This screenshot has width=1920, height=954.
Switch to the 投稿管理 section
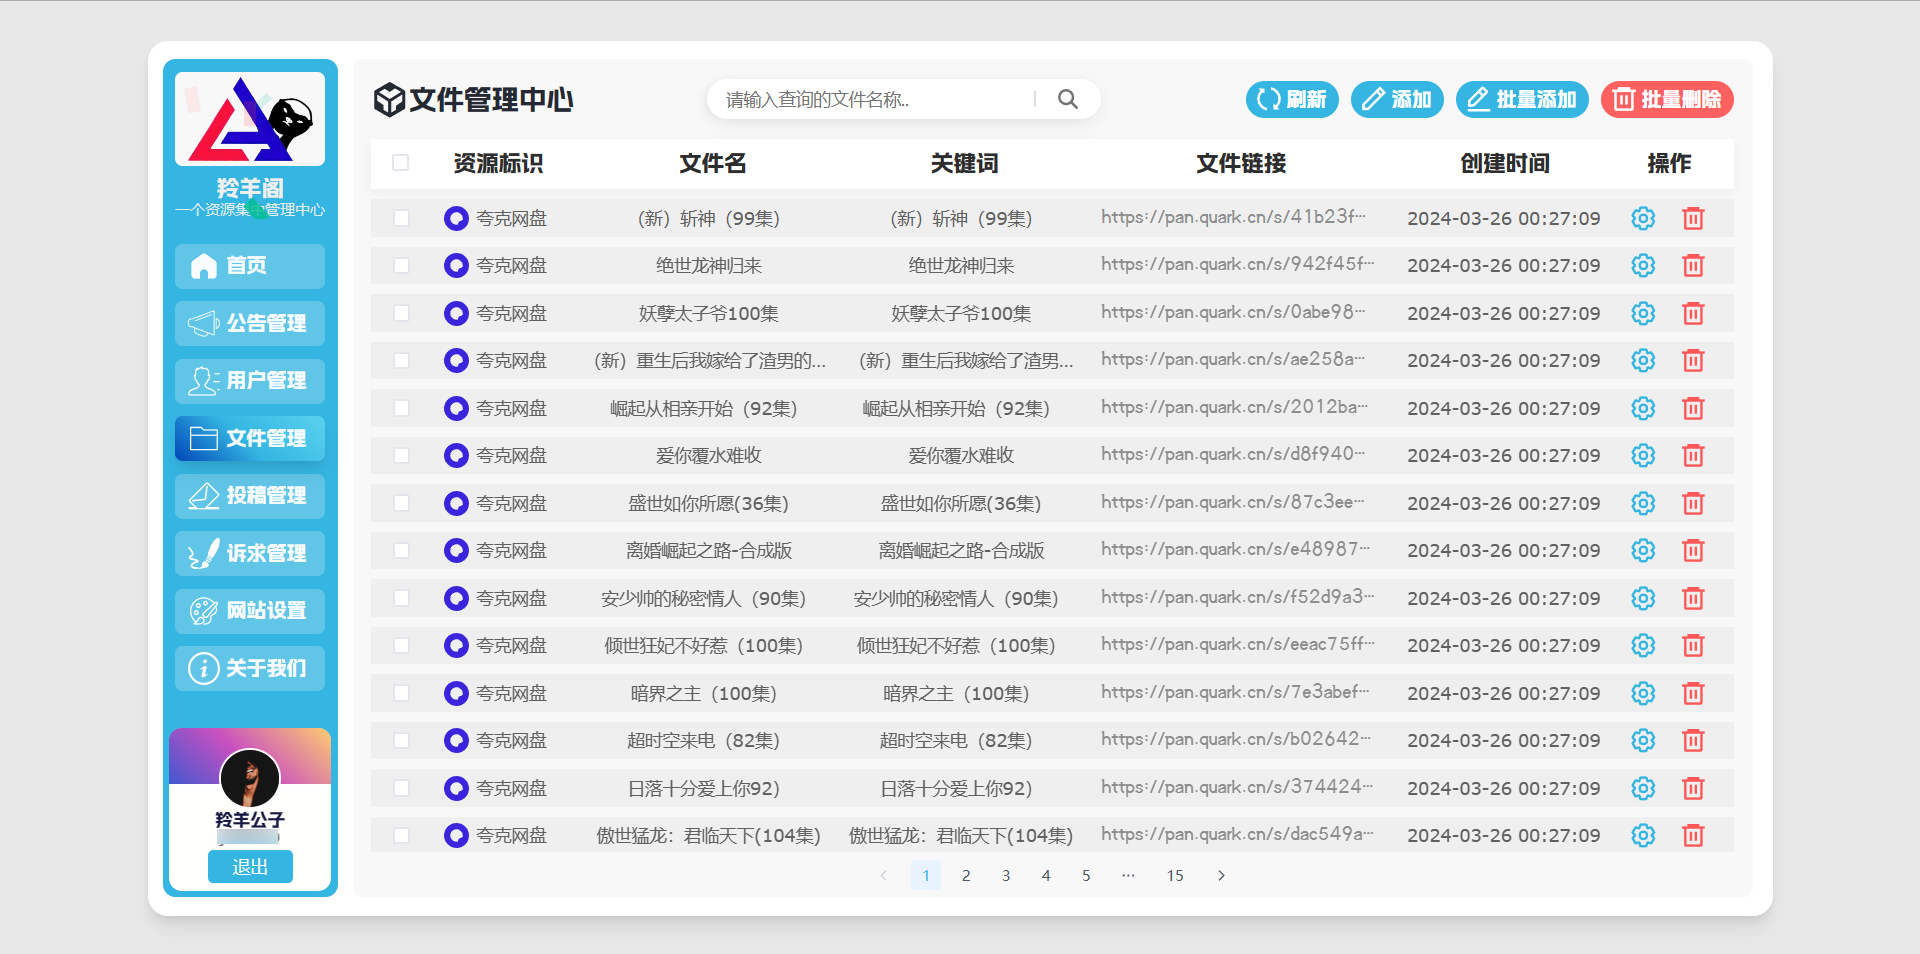pos(249,496)
